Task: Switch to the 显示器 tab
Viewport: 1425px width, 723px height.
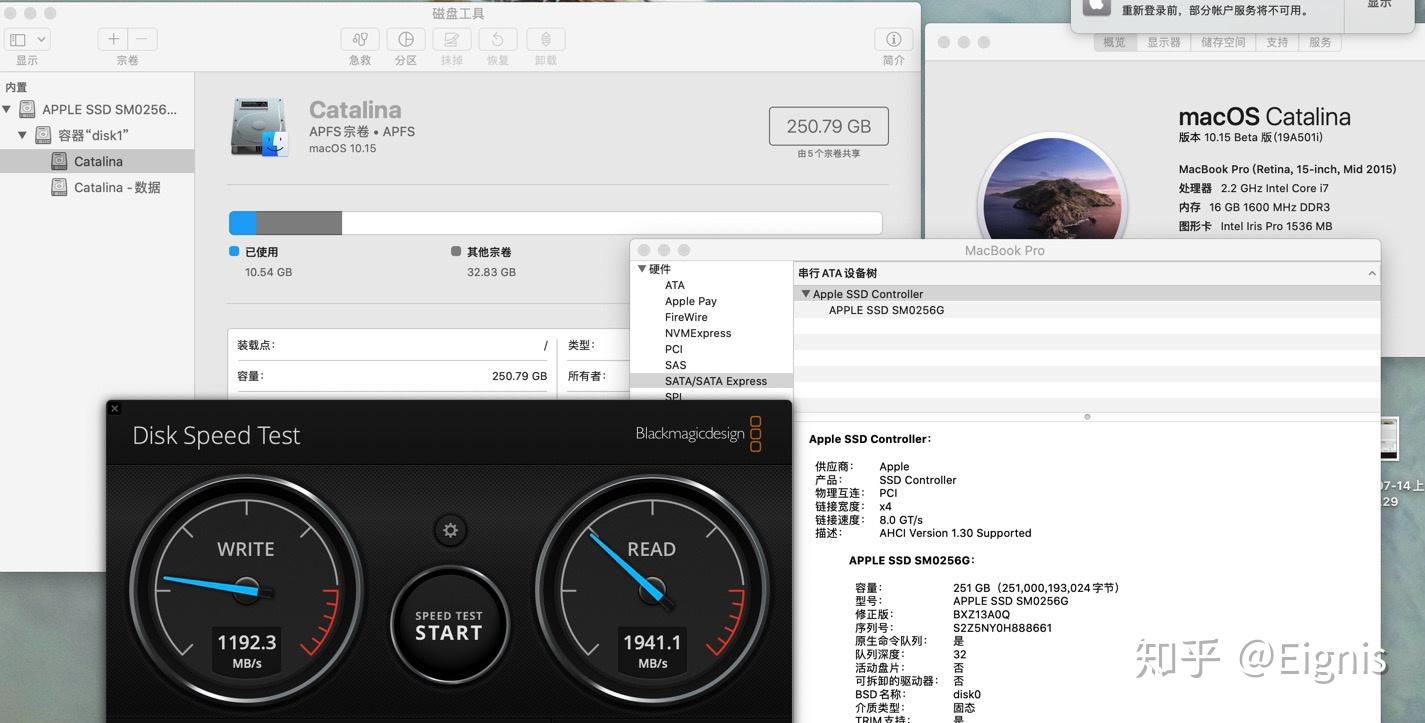Action: click(x=1164, y=42)
